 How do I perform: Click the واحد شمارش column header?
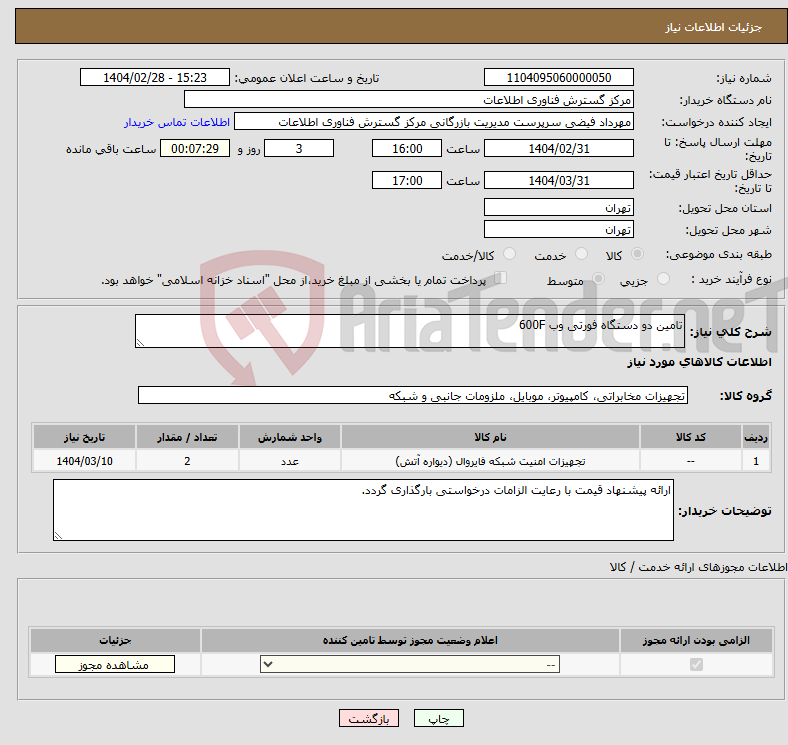290,437
